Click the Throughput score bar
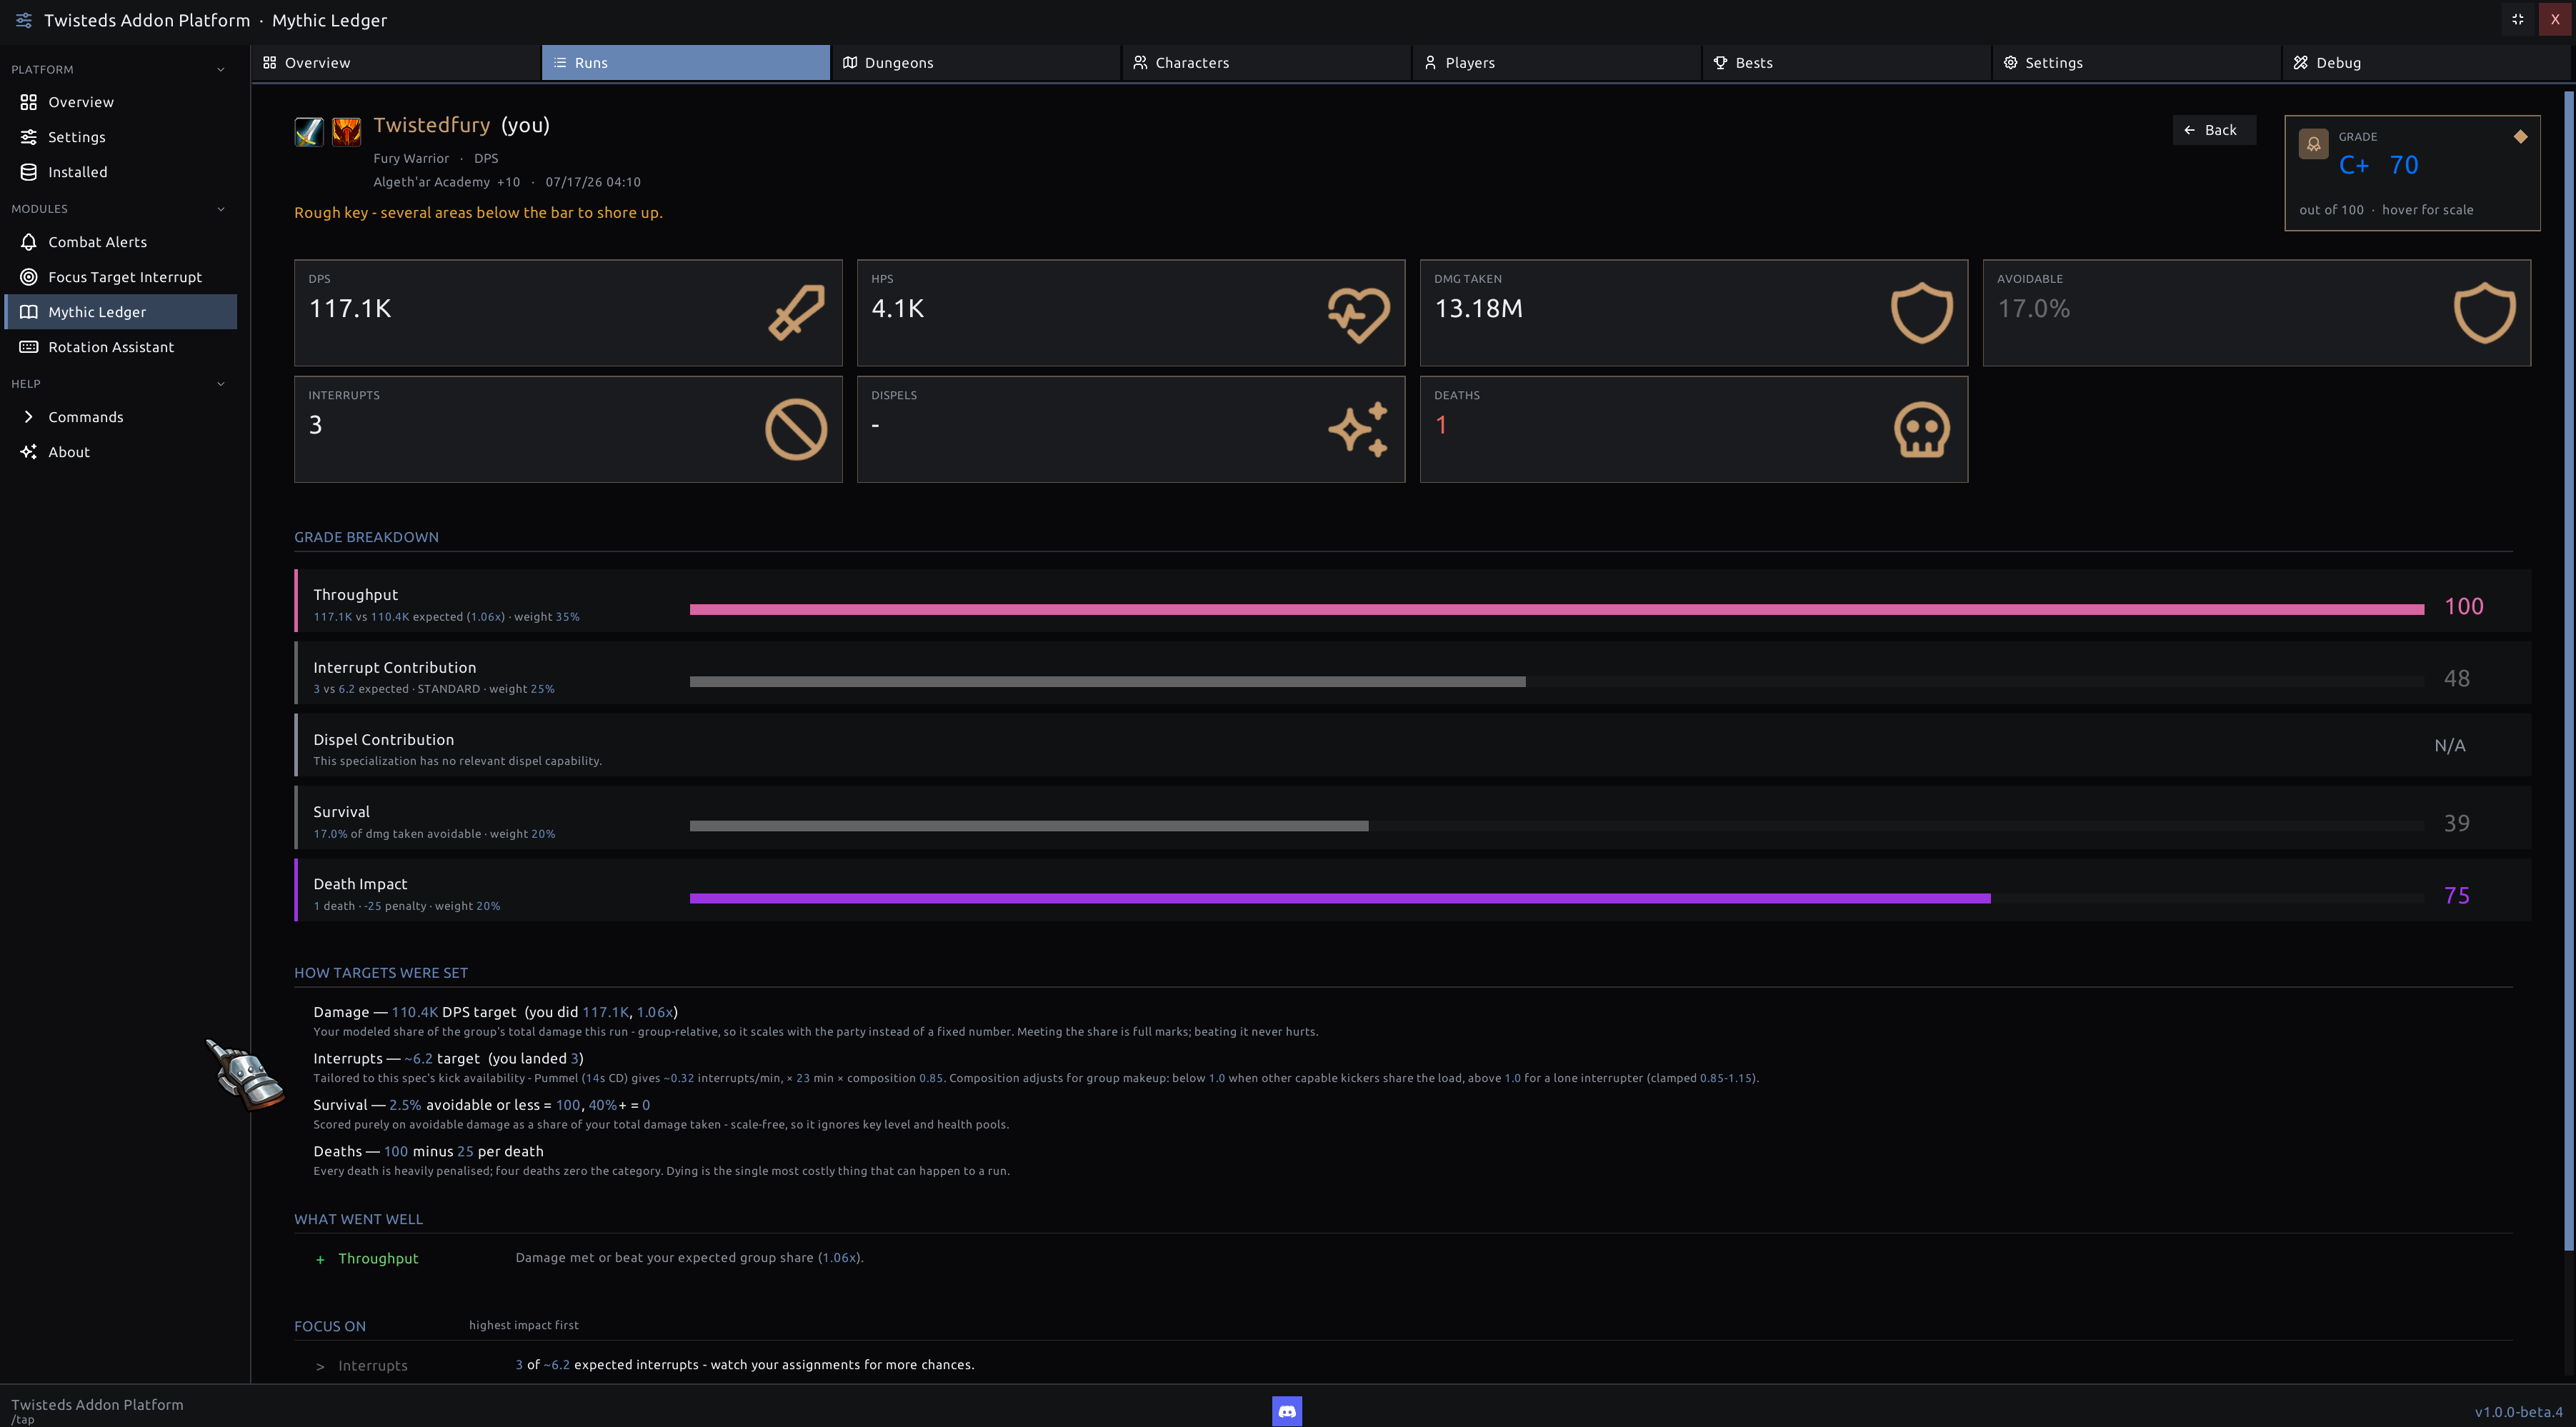2576x1427 pixels. tap(1556, 609)
